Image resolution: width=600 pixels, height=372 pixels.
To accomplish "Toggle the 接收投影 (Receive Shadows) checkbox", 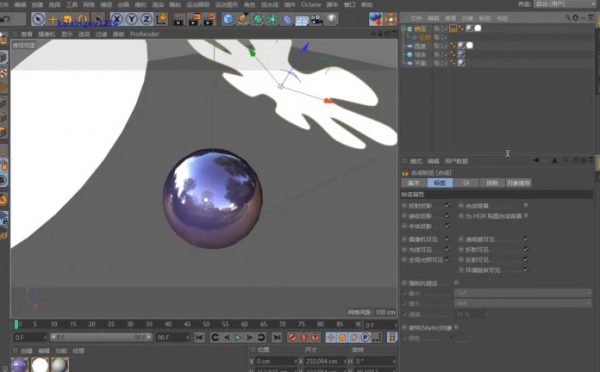I will [447, 216].
